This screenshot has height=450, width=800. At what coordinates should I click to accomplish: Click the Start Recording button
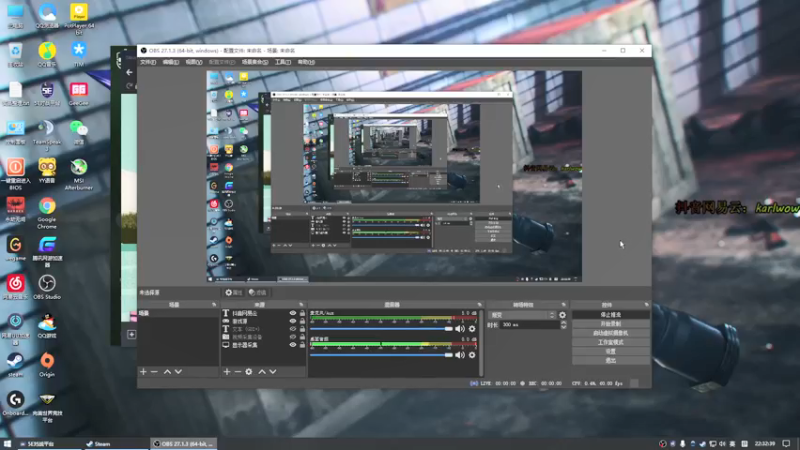(x=611, y=324)
